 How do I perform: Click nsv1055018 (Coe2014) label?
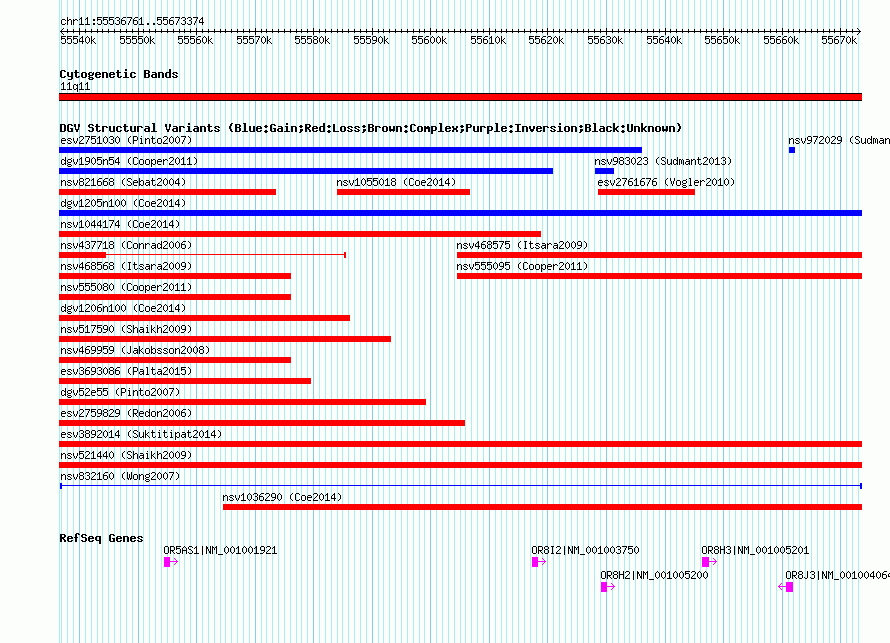(x=396, y=182)
